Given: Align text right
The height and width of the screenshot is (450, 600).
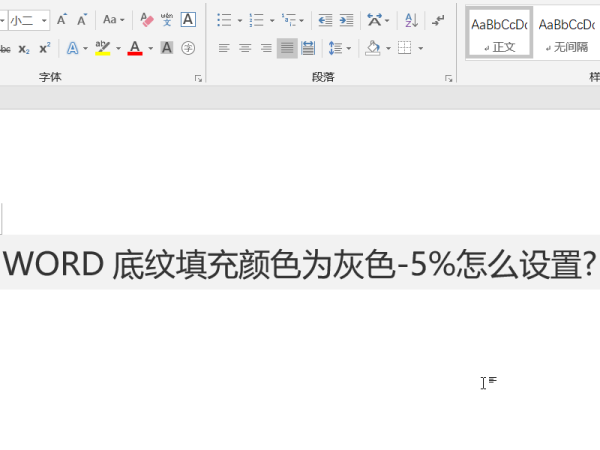Looking at the screenshot, I should point(266,48).
